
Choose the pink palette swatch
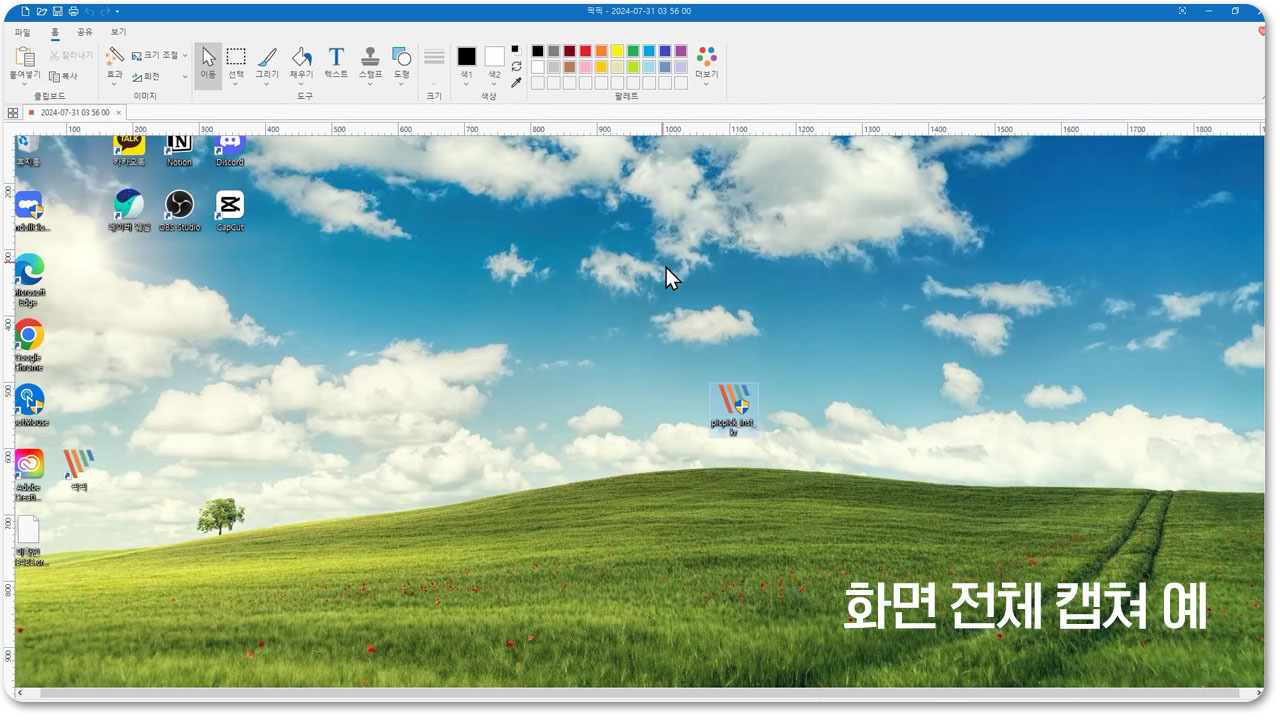pos(585,67)
